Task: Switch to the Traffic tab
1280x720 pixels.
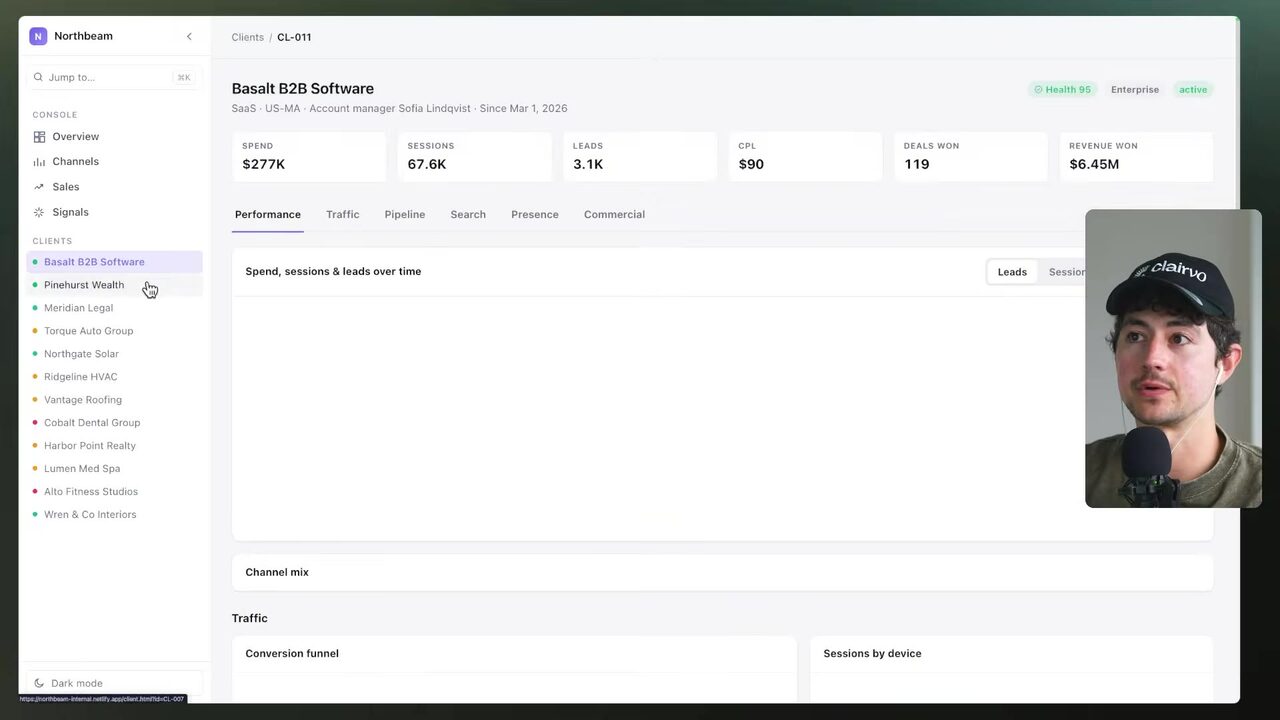Action: [342, 215]
